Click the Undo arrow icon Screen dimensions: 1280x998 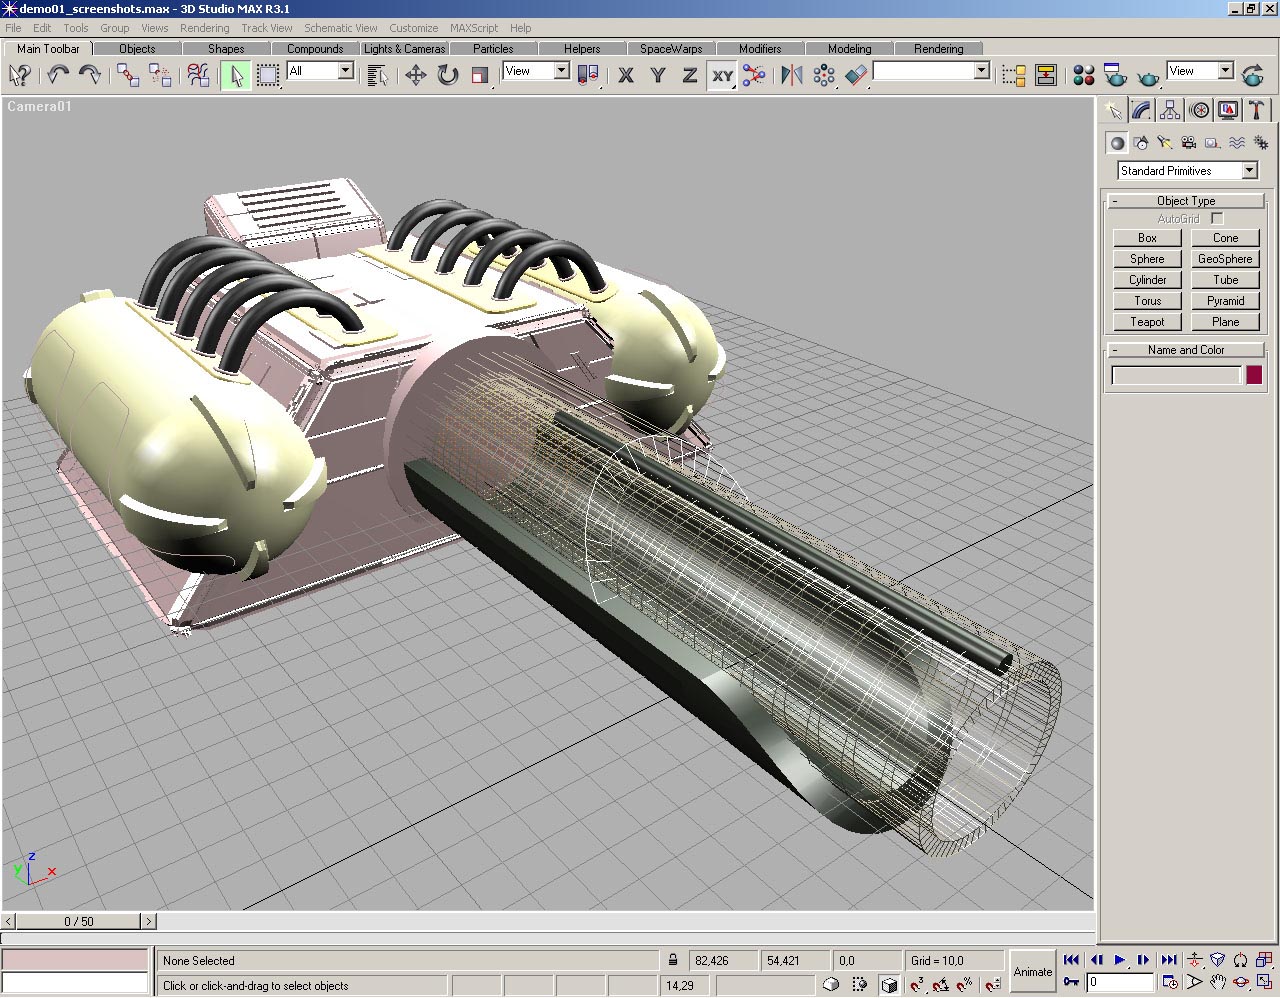(58, 75)
